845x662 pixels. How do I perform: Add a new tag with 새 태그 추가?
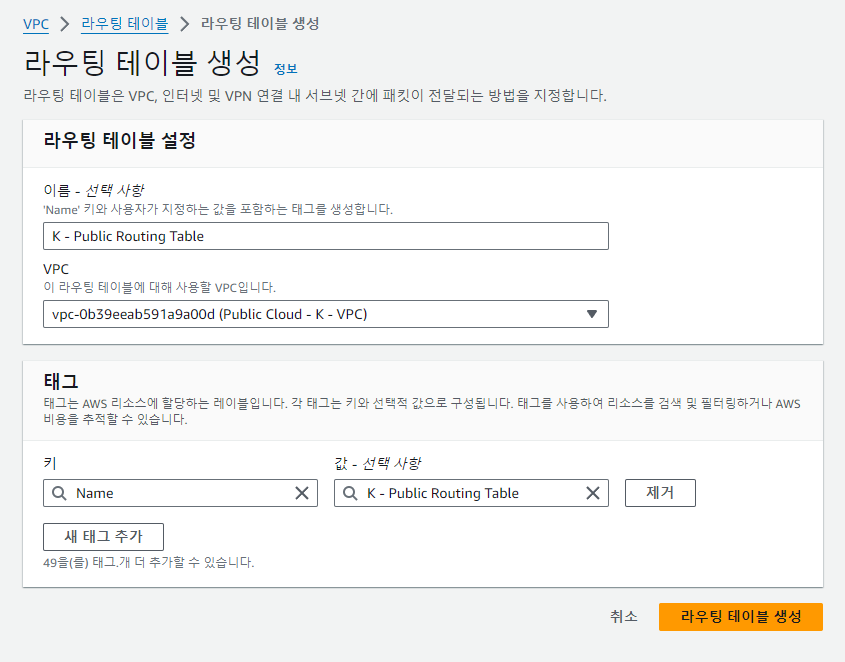[x=102, y=536]
